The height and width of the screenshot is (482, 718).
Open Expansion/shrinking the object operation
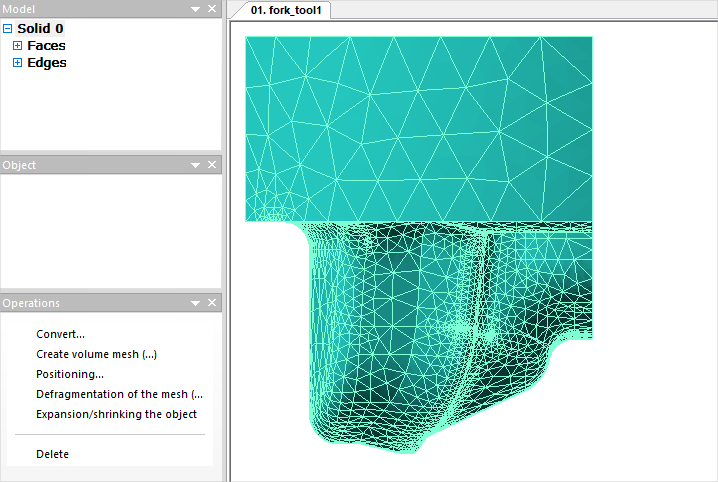(x=116, y=414)
